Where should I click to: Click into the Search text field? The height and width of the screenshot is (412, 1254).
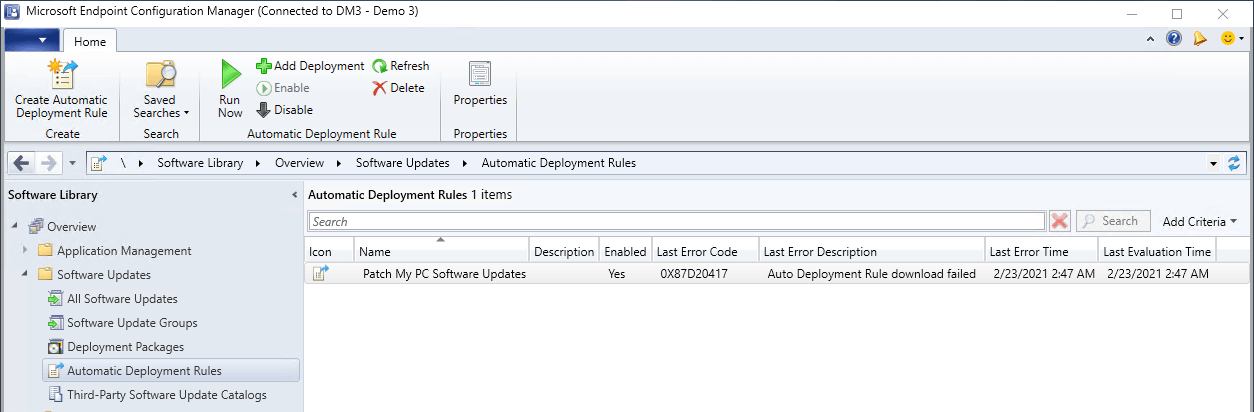tap(676, 221)
